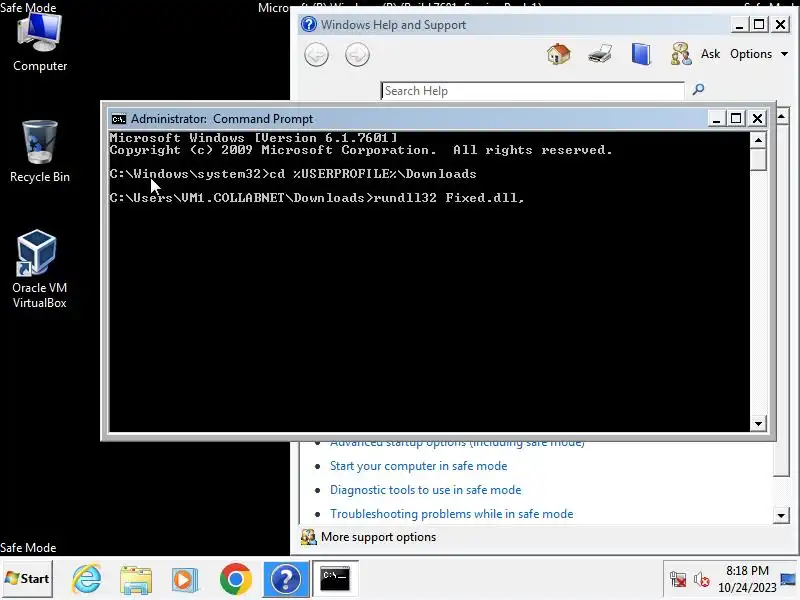This screenshot has height=600, width=800.
Task: Click Command Prompt scrollbar down arrow
Action: click(758, 423)
